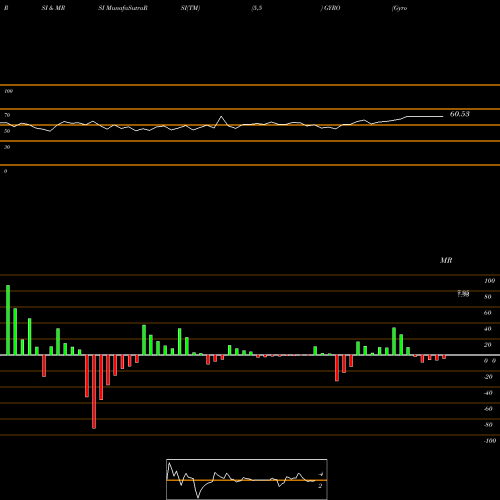Click the 60 label on MR axis
The width and height of the screenshot is (500, 500).
(488, 313)
